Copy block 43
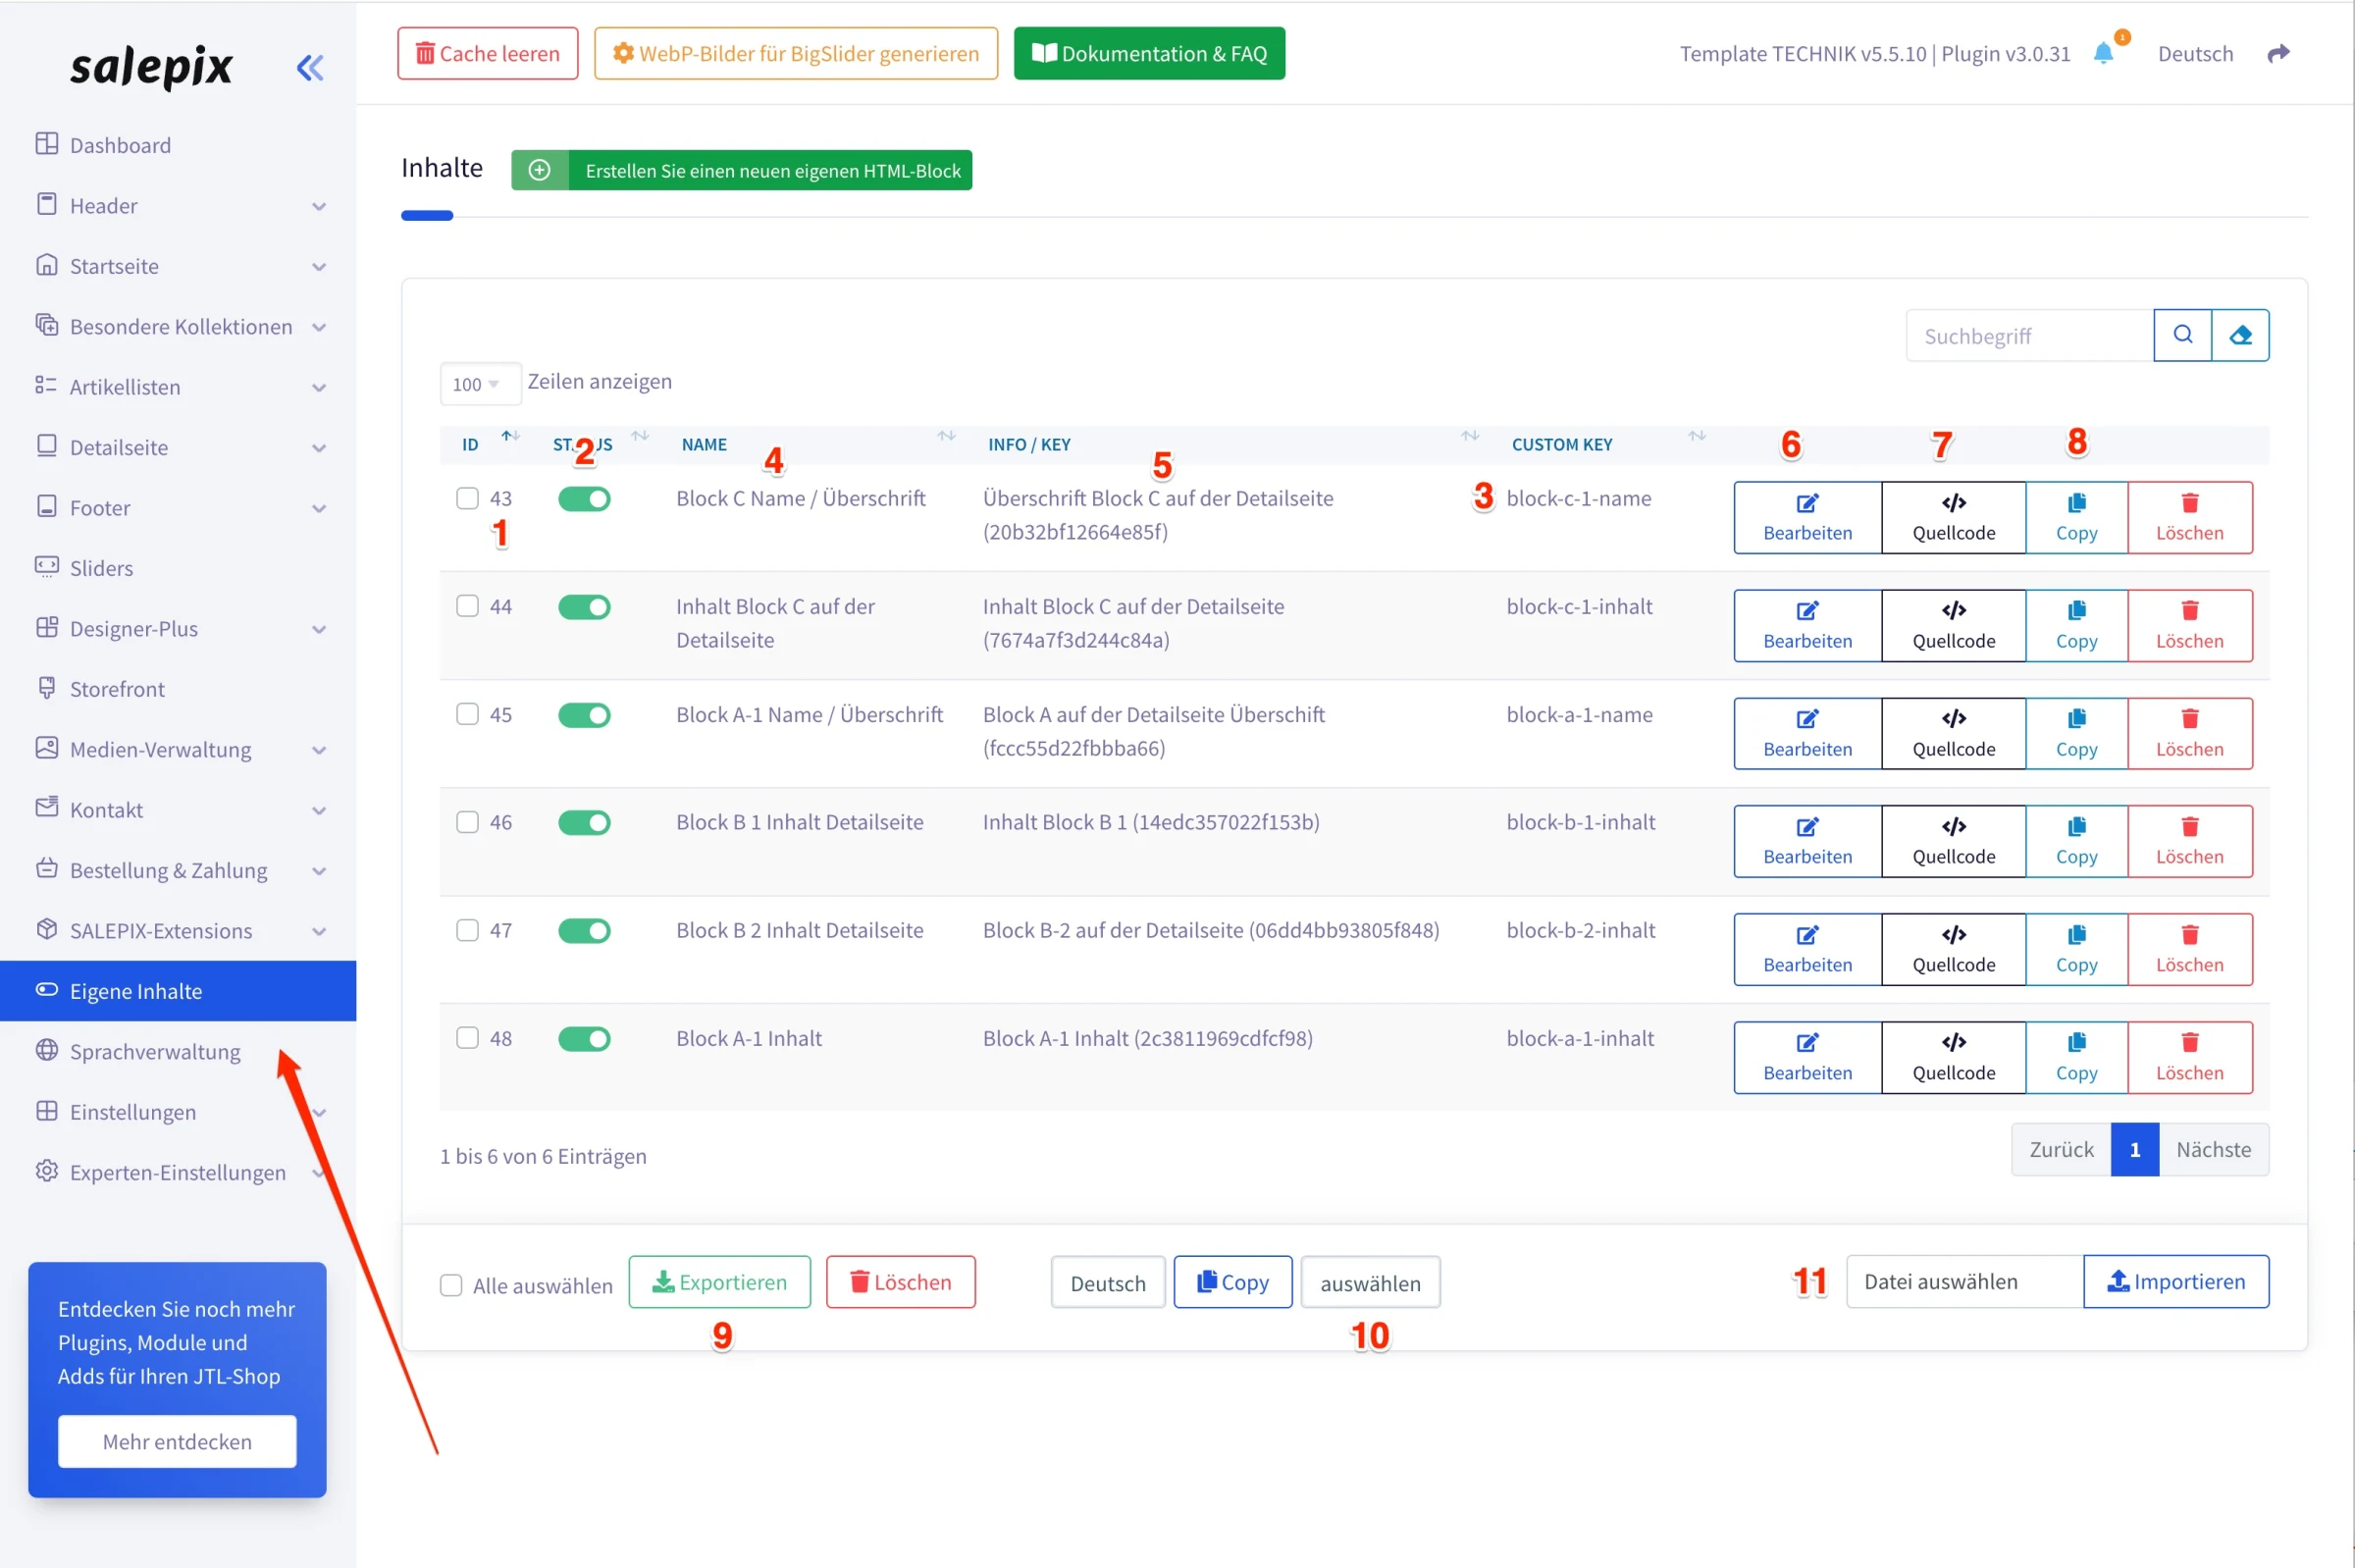Screen dimensions: 2355x1568 pyautogui.click(x=2077, y=518)
